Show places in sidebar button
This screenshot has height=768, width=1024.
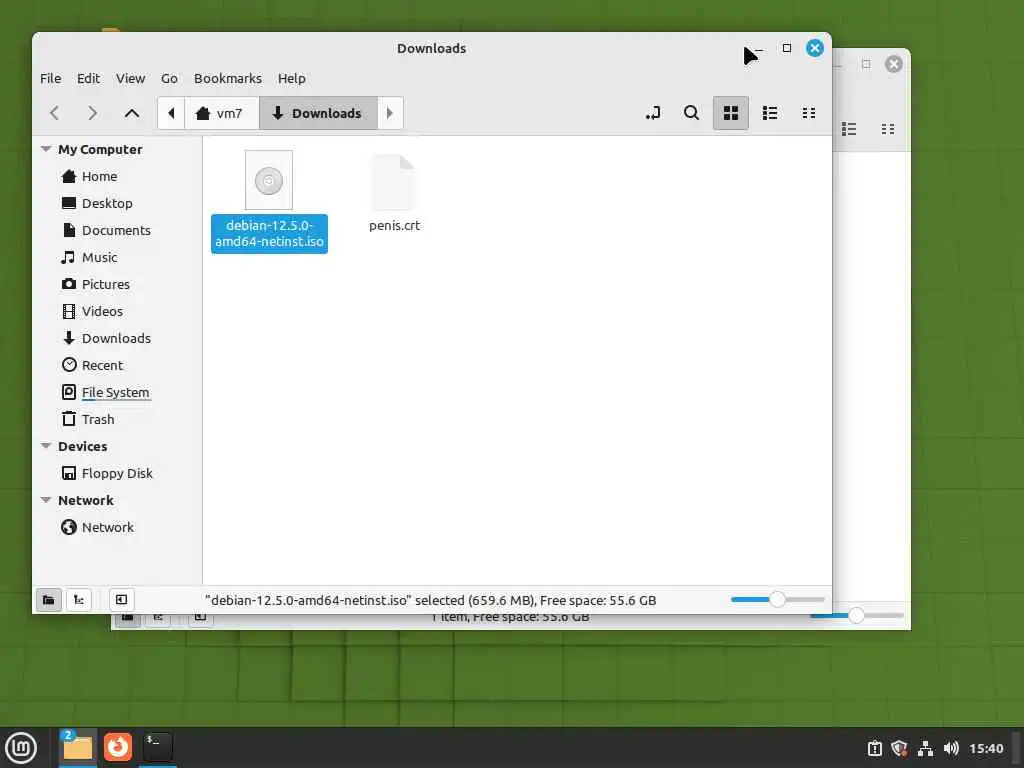[48, 600]
